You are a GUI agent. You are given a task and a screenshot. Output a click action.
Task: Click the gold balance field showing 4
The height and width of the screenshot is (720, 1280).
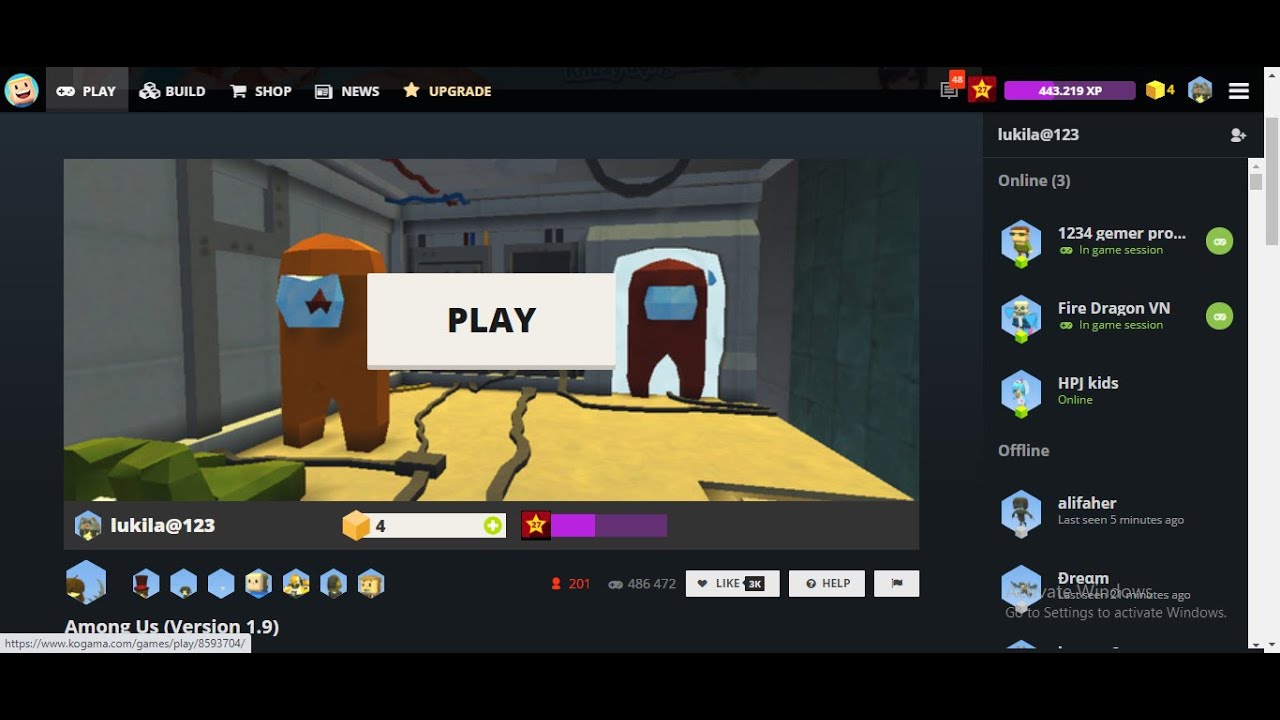tap(438, 526)
